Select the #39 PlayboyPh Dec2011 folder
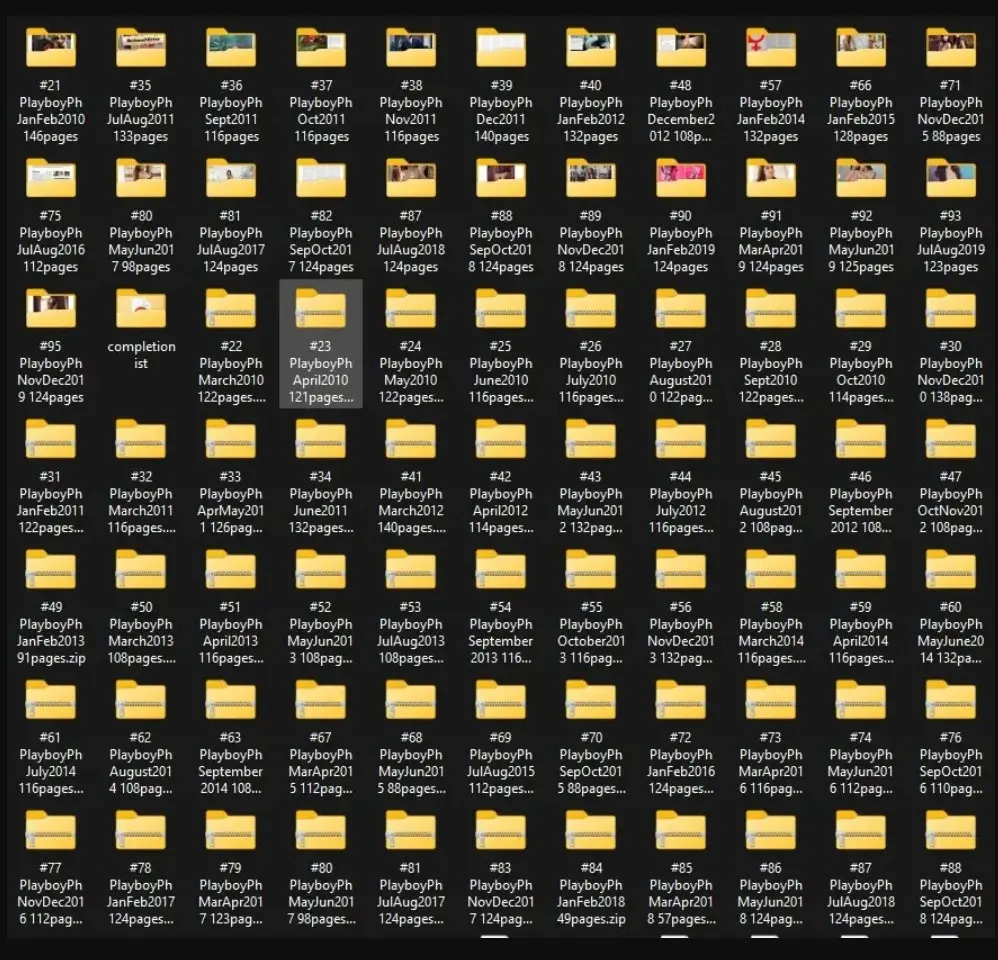 click(501, 48)
